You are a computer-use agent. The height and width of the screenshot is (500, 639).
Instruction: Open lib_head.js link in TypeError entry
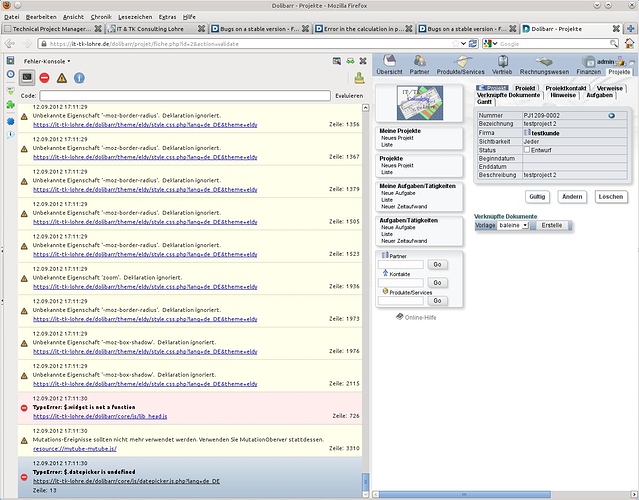[100, 416]
